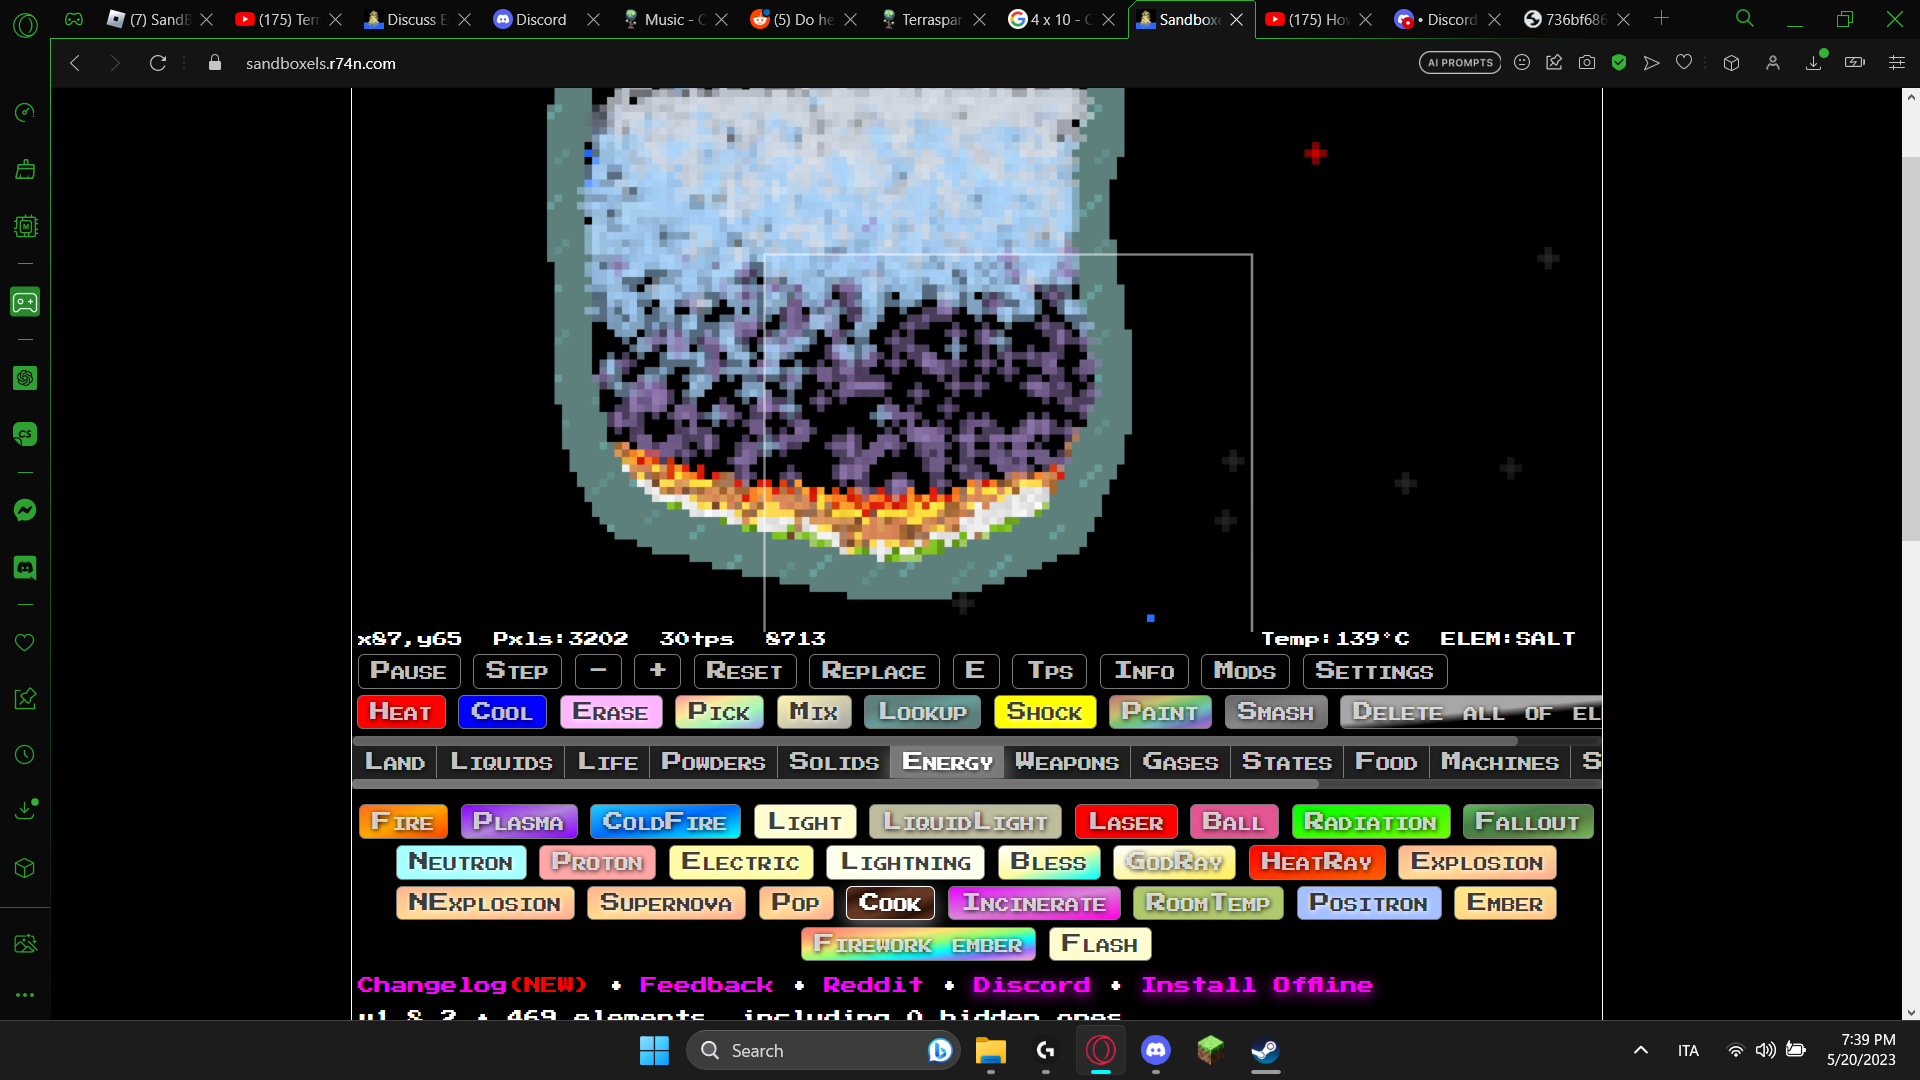The height and width of the screenshot is (1080, 1920).
Task: Open the sidebar History clock icon
Action: (x=25, y=755)
